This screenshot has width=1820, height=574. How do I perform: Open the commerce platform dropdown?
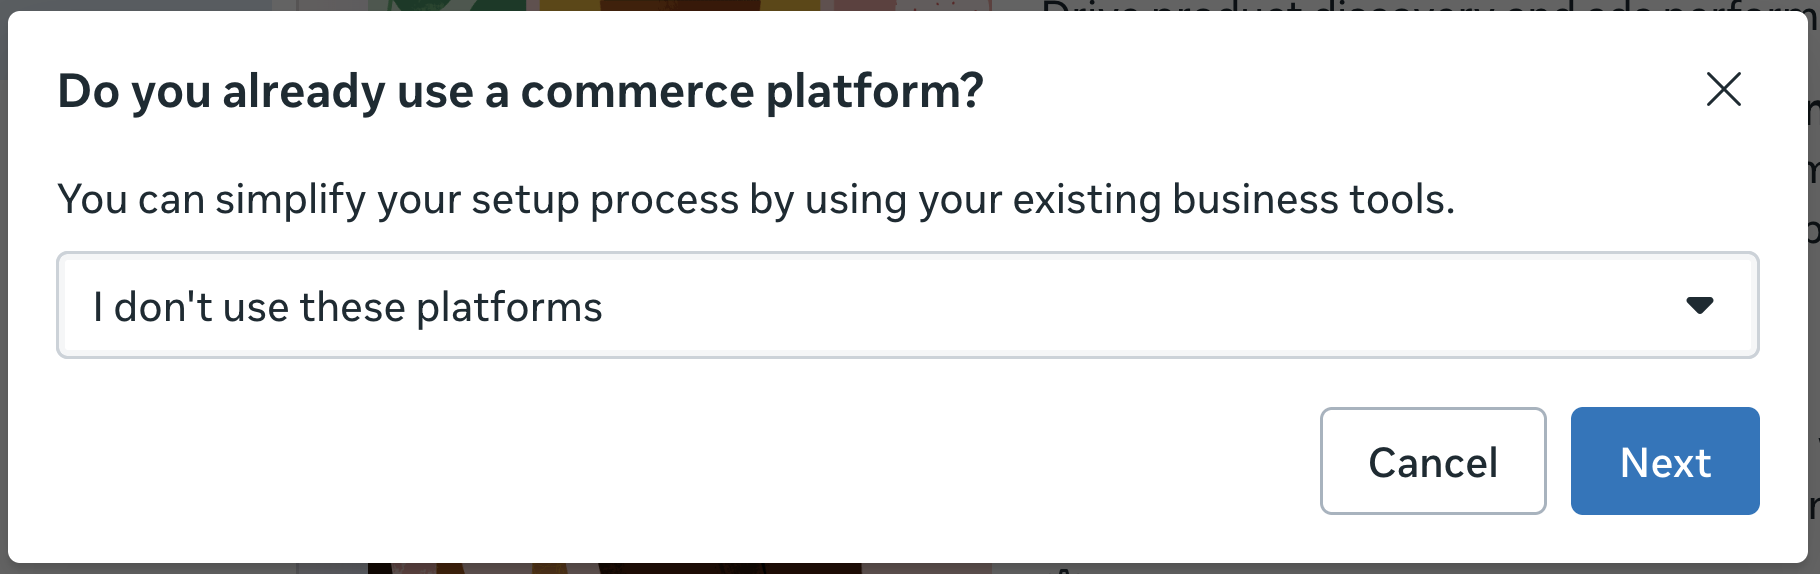coord(906,305)
